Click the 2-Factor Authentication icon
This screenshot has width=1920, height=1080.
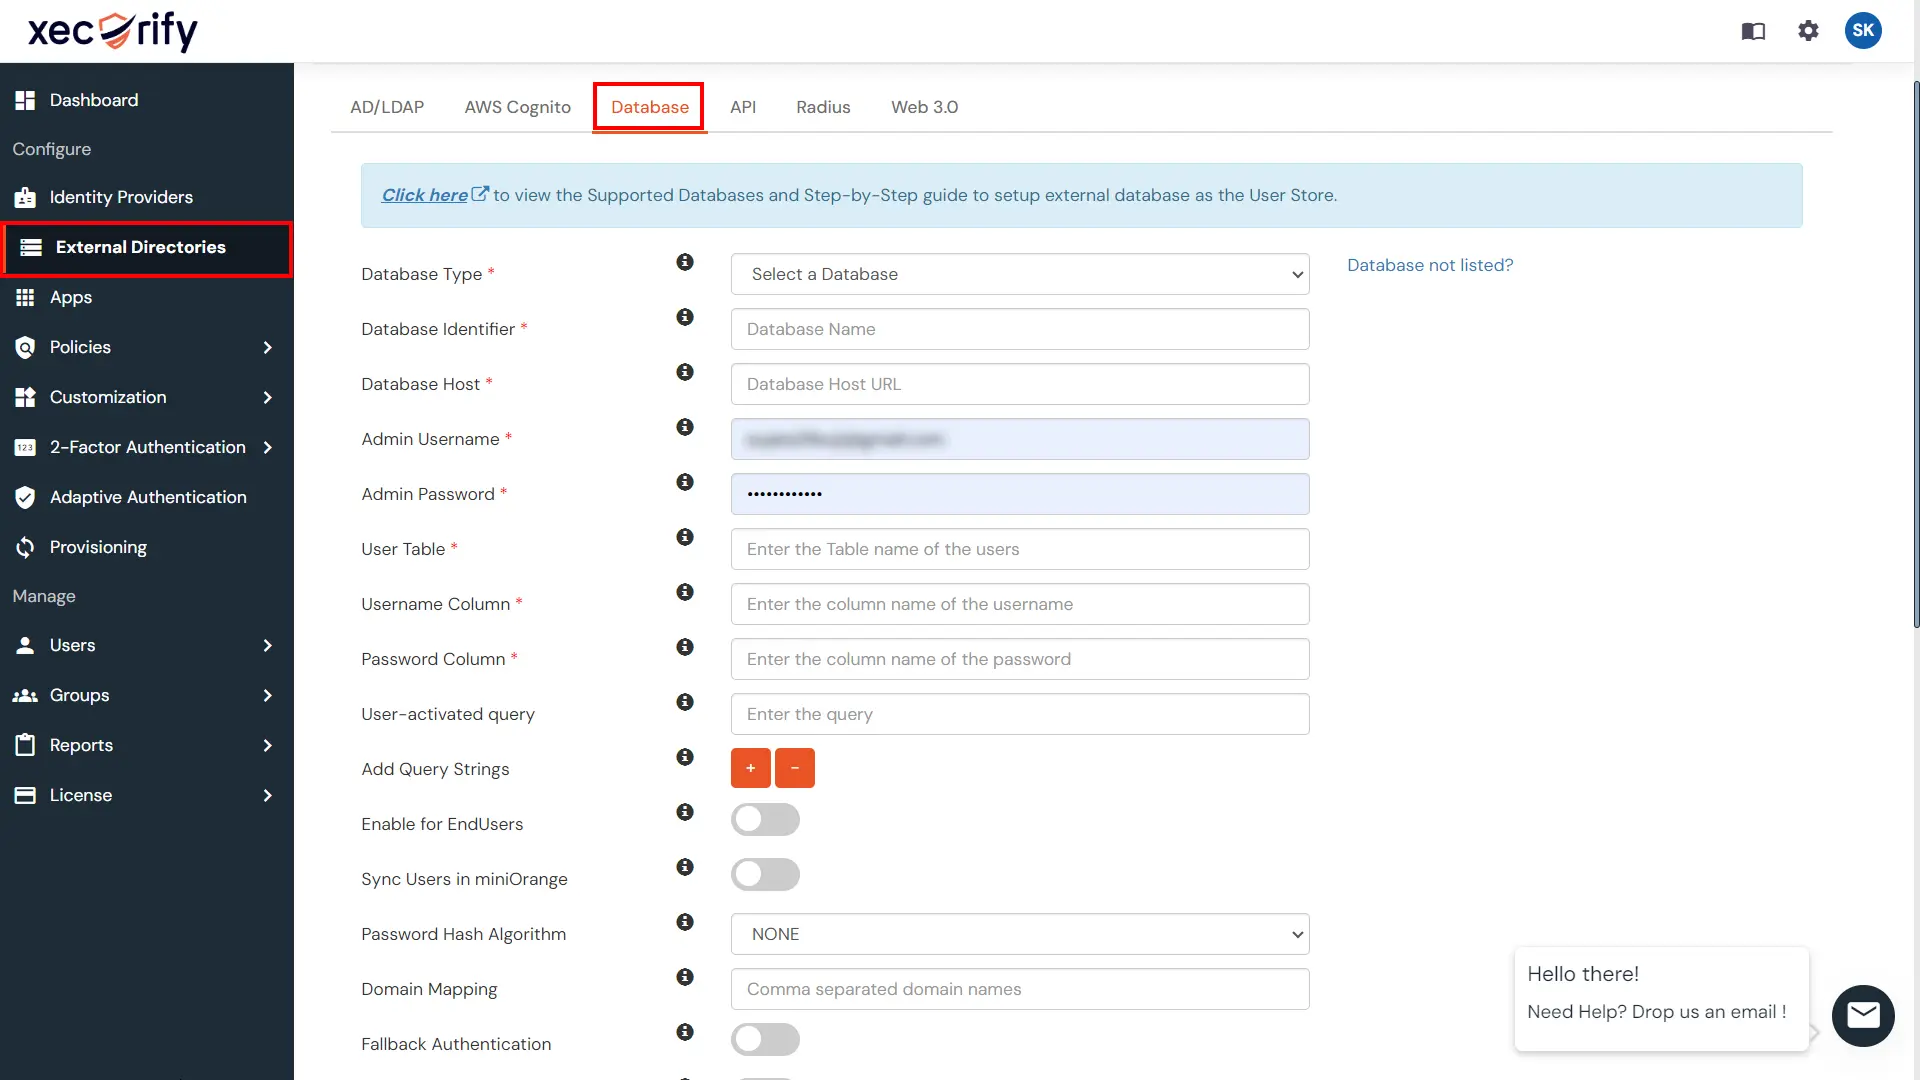[25, 447]
